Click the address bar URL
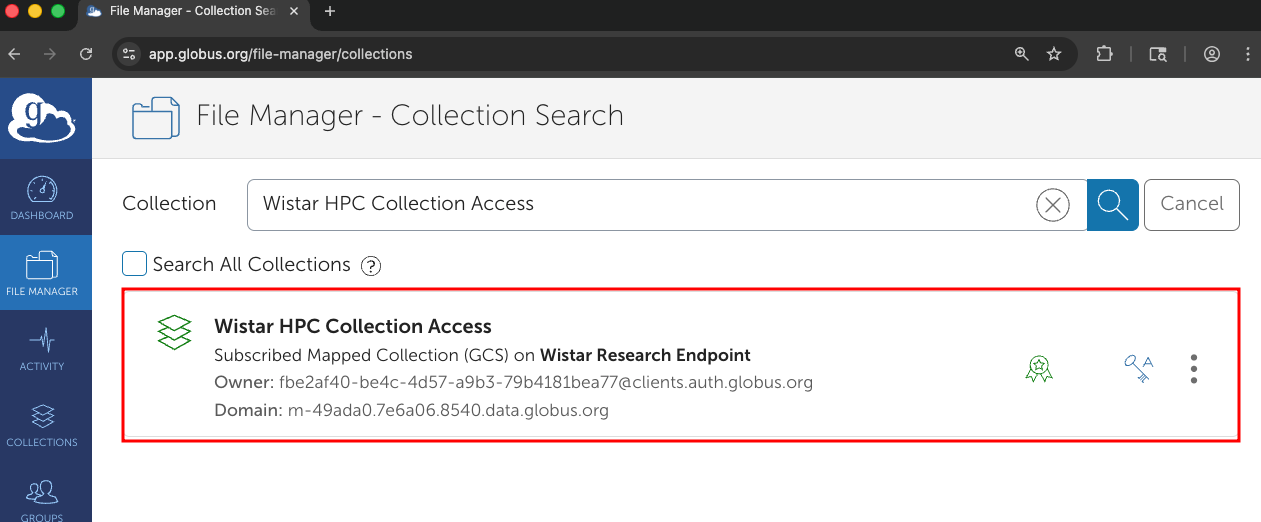Image resolution: width=1261 pixels, height=522 pixels. click(281, 54)
